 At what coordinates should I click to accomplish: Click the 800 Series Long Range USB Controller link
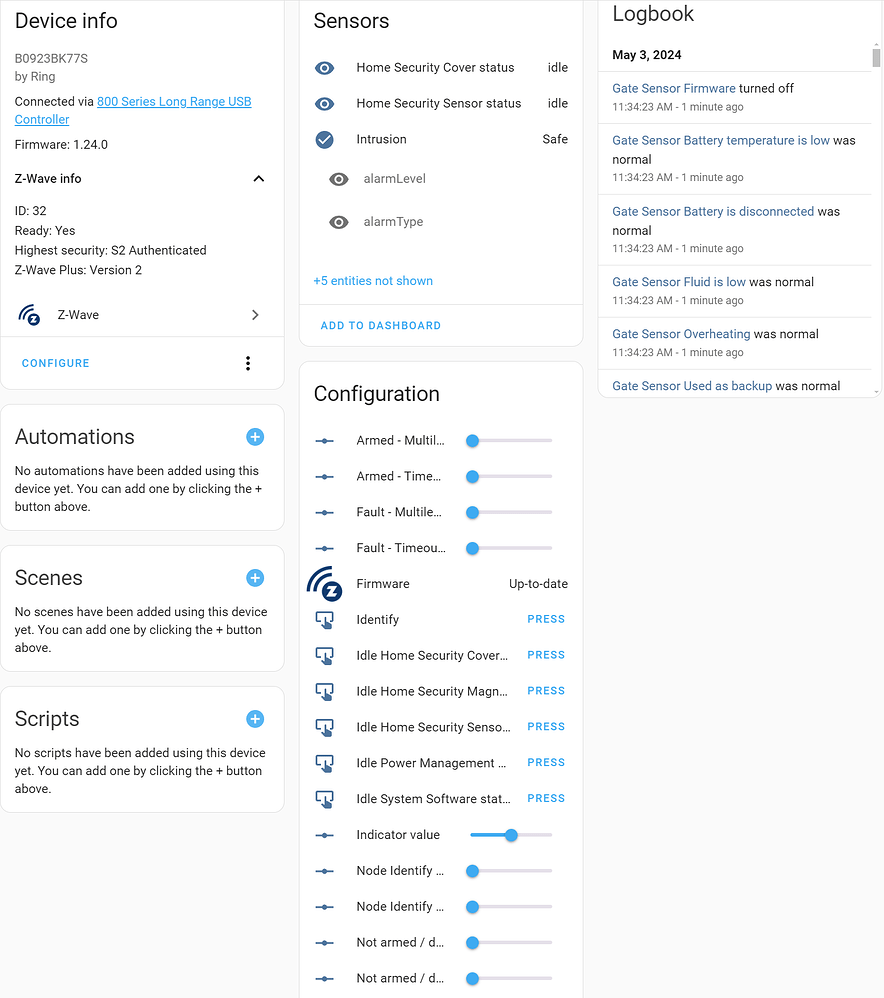173,102
